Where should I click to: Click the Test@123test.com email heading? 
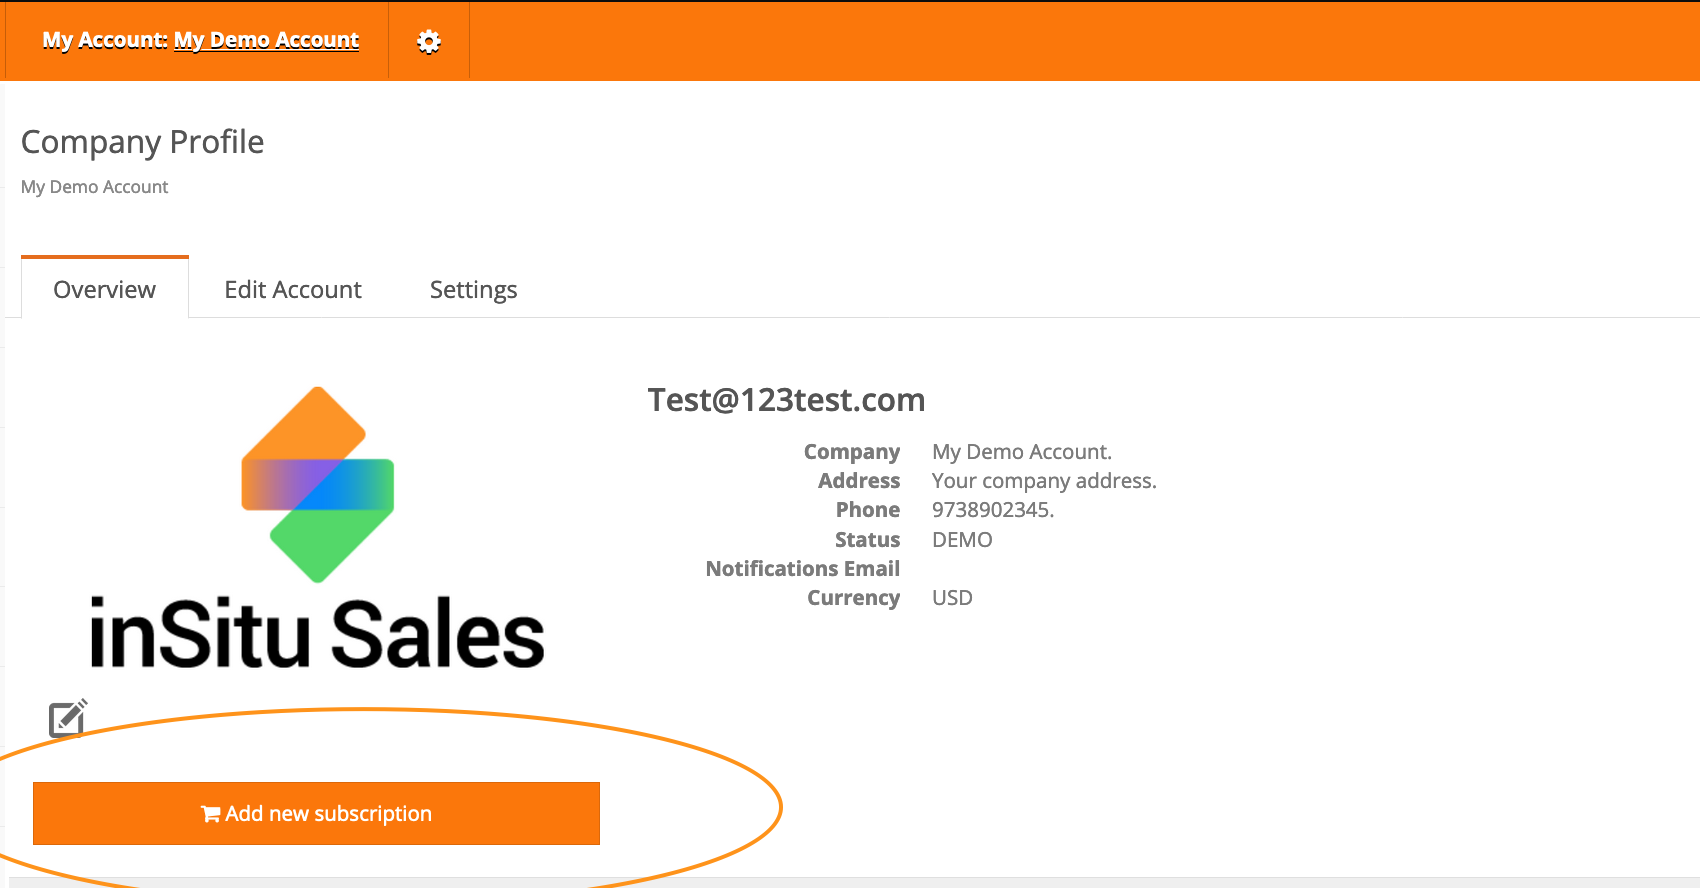tap(786, 400)
